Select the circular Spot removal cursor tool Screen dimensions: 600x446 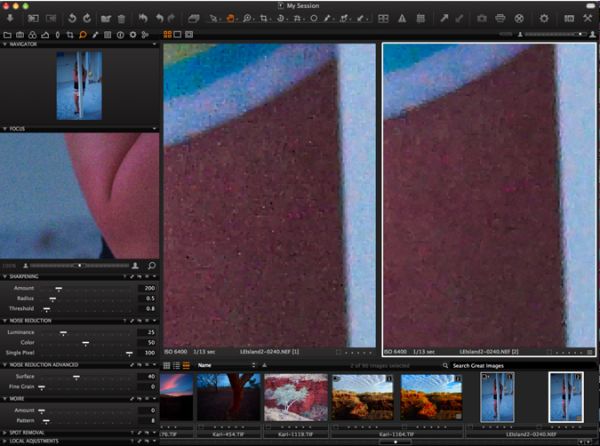314,18
